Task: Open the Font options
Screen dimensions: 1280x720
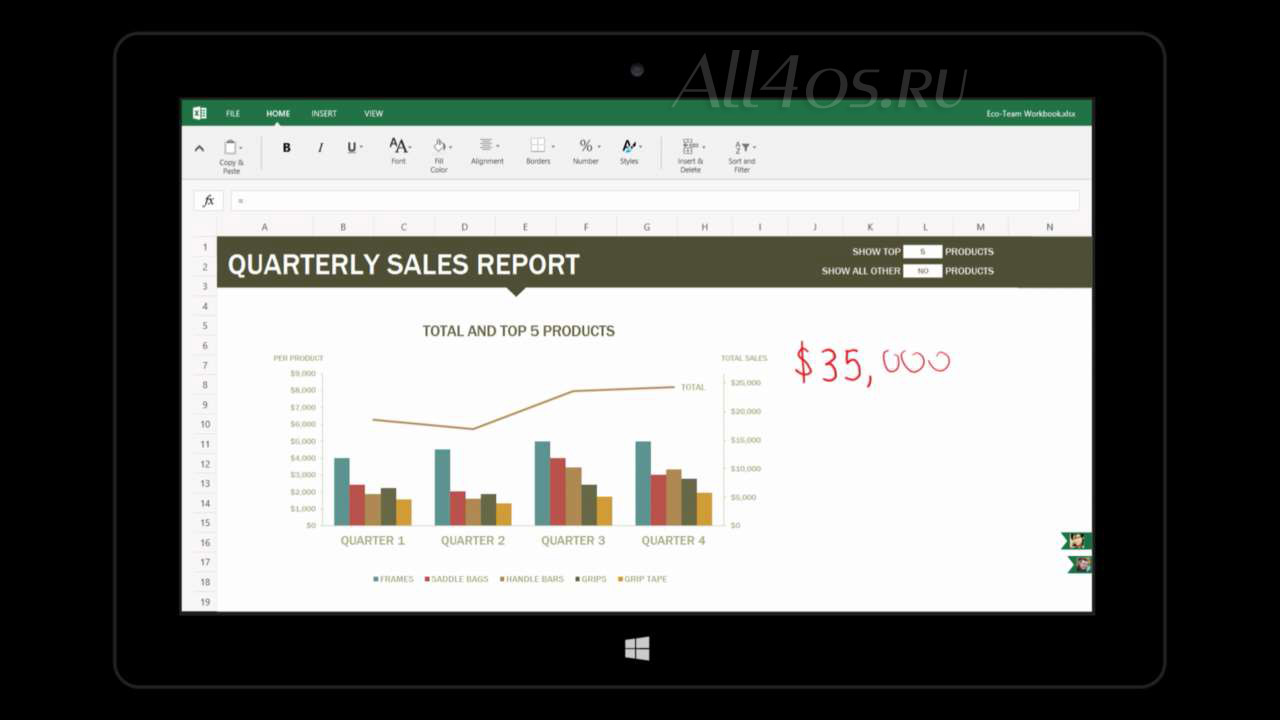Action: (399, 151)
